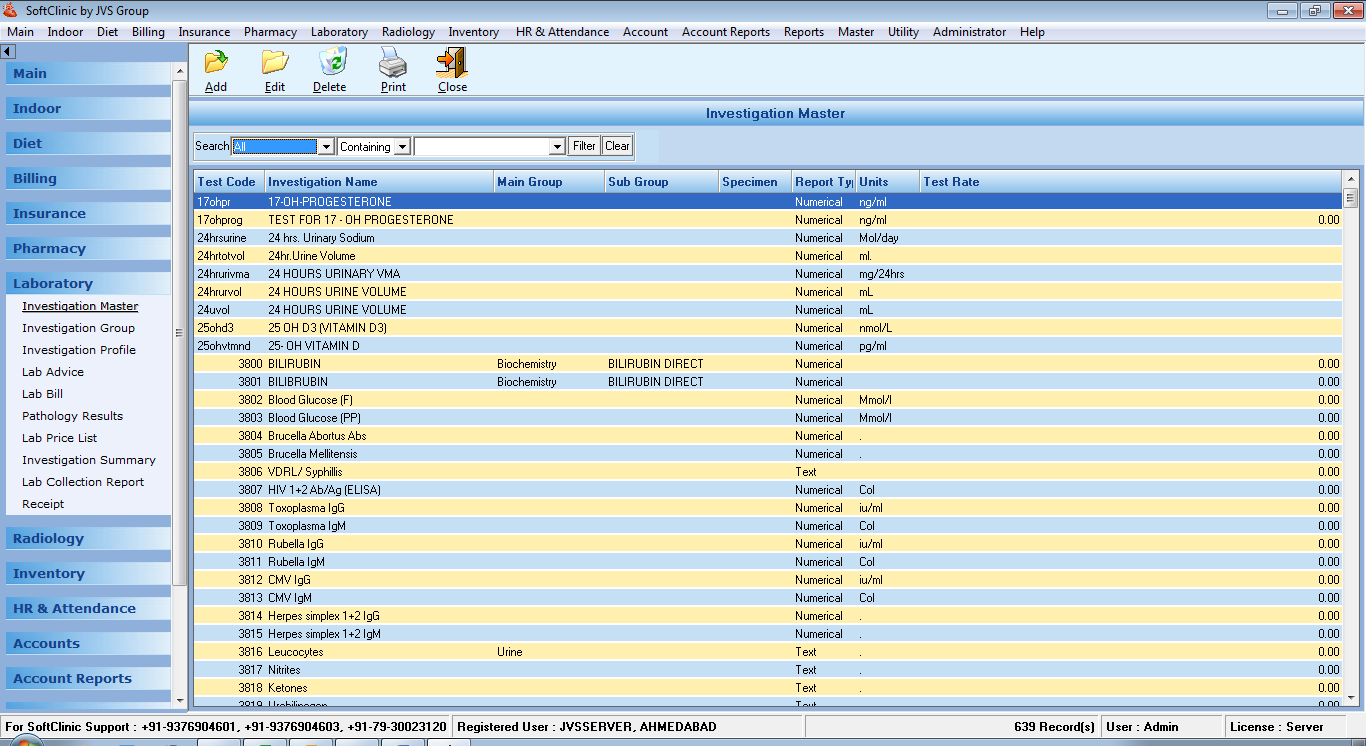The image size is (1366, 746).
Task: Open the Containing condition dropdown
Action: point(404,145)
